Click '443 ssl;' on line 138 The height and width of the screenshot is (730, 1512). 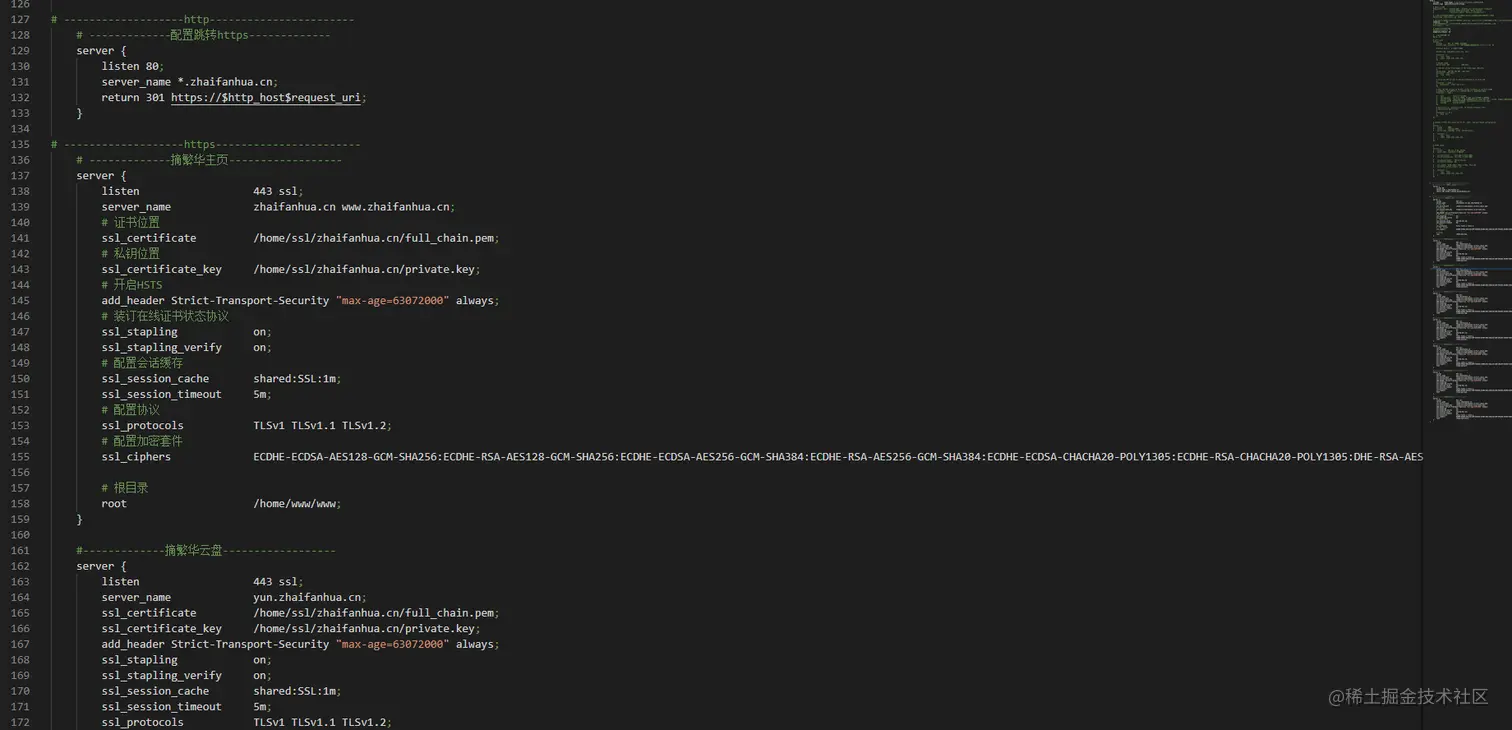(278, 191)
